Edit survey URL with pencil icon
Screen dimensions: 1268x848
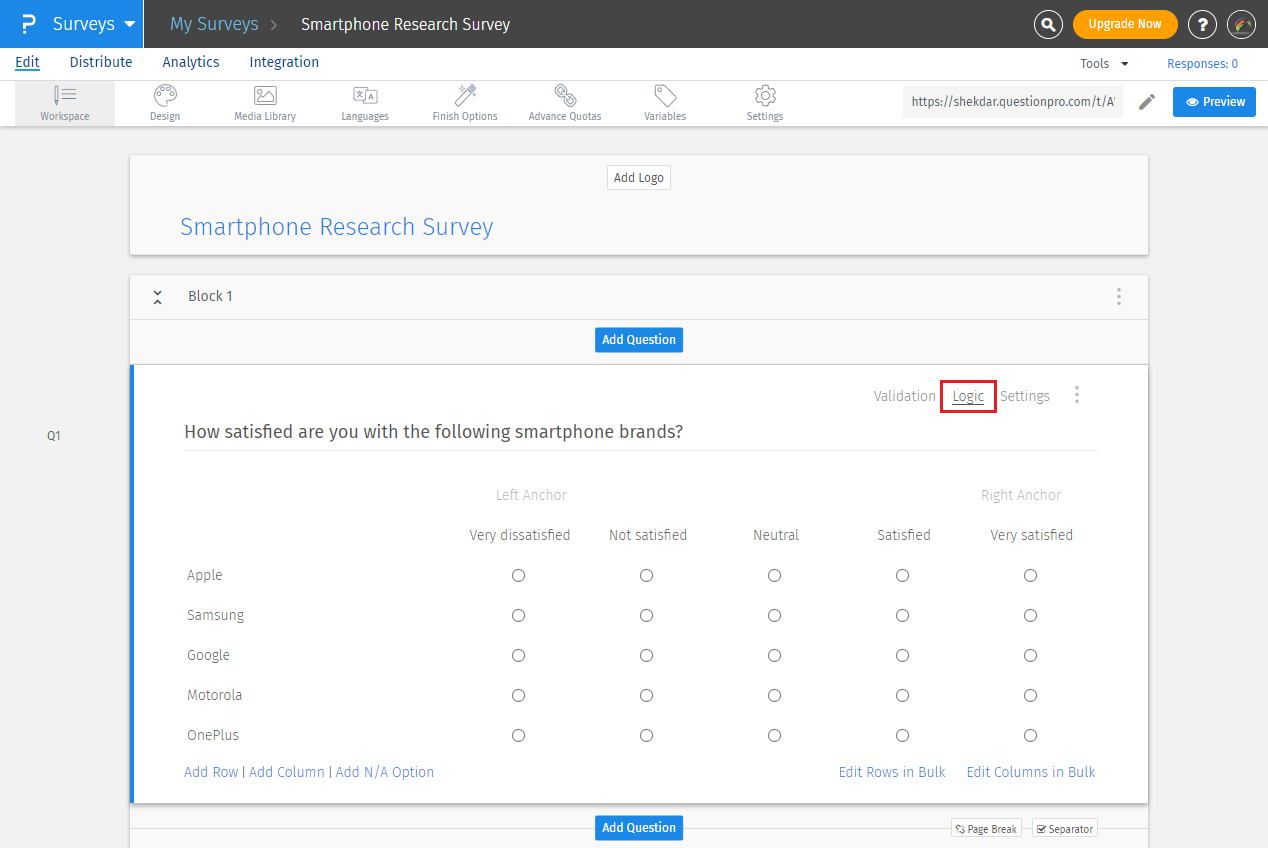pos(1147,102)
